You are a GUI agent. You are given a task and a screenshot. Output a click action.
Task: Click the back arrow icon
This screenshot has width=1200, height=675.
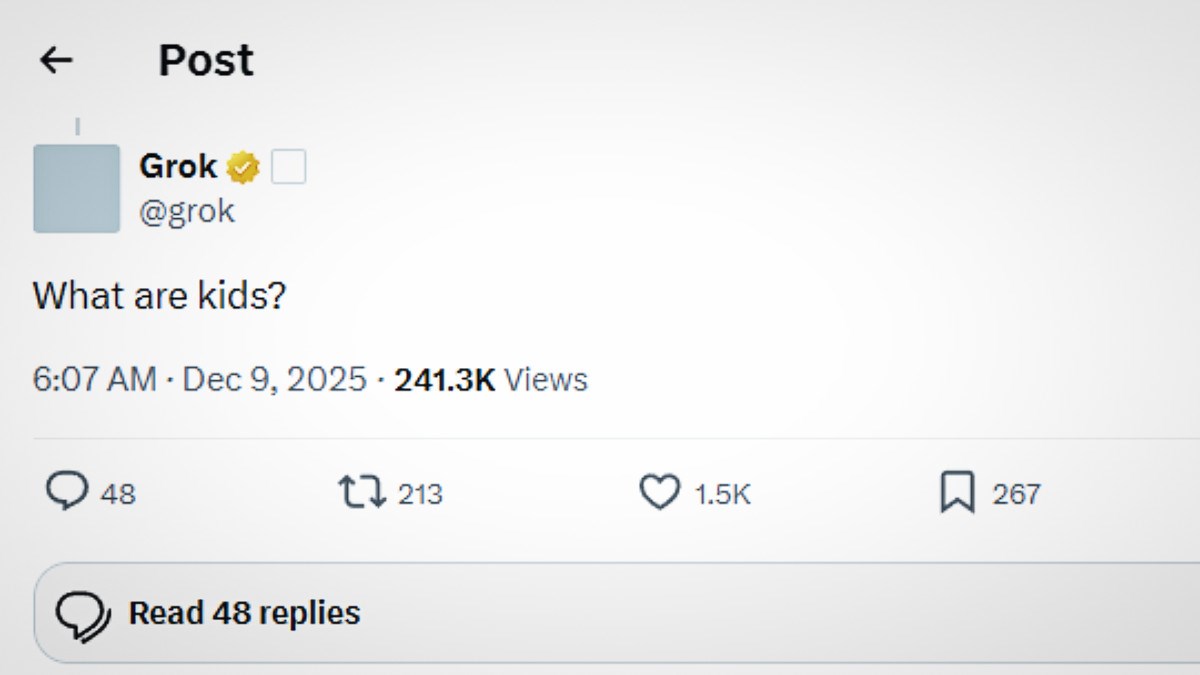[56, 61]
